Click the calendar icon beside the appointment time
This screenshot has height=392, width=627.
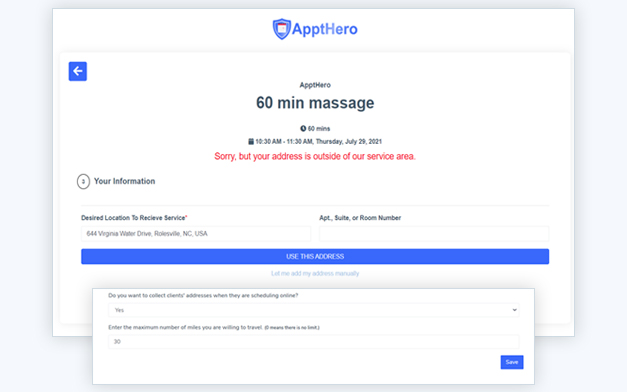click(251, 141)
